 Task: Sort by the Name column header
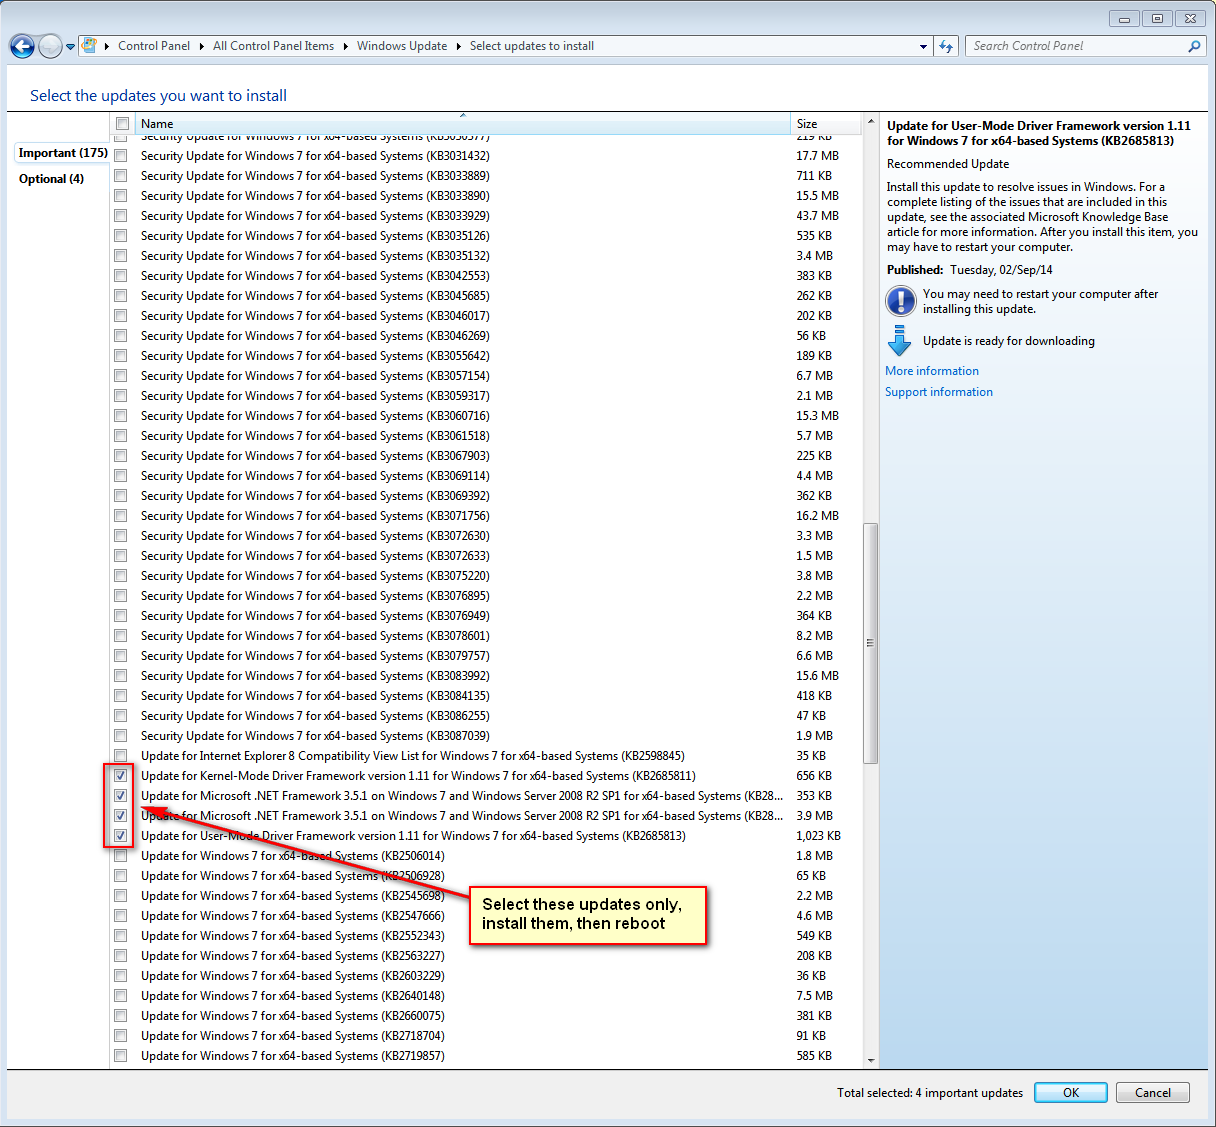[462, 124]
